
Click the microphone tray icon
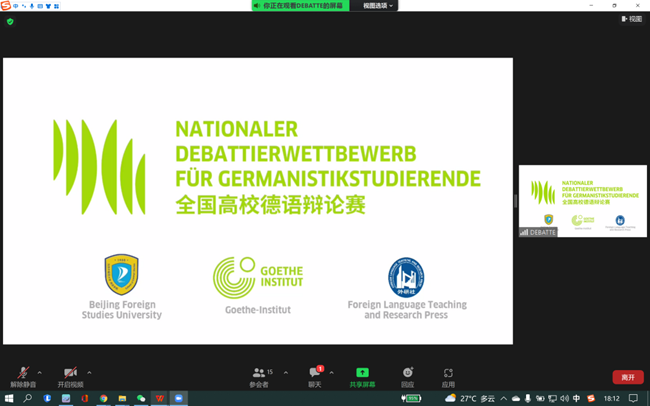tap(528, 399)
